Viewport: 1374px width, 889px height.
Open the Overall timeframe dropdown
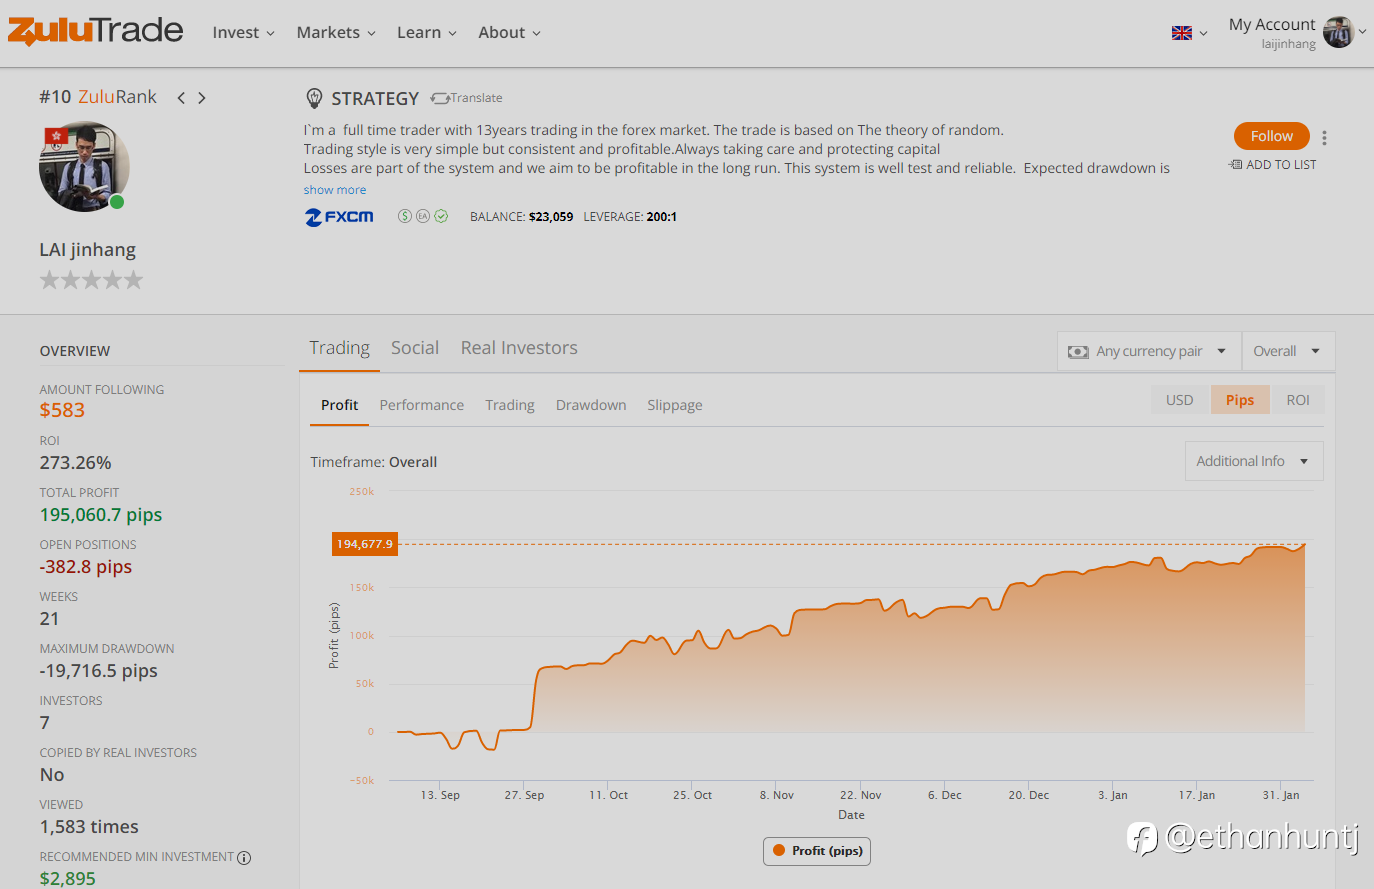click(x=1288, y=351)
